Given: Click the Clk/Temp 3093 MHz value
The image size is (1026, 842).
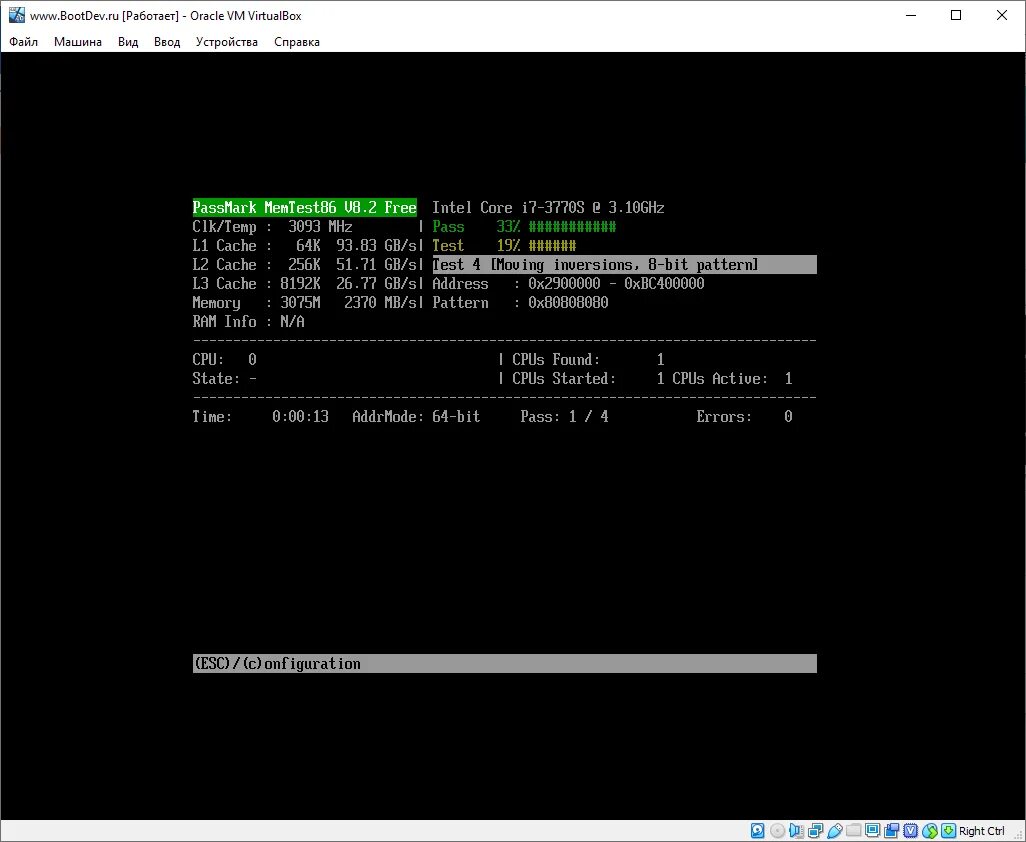Looking at the screenshot, I should pos(320,227).
